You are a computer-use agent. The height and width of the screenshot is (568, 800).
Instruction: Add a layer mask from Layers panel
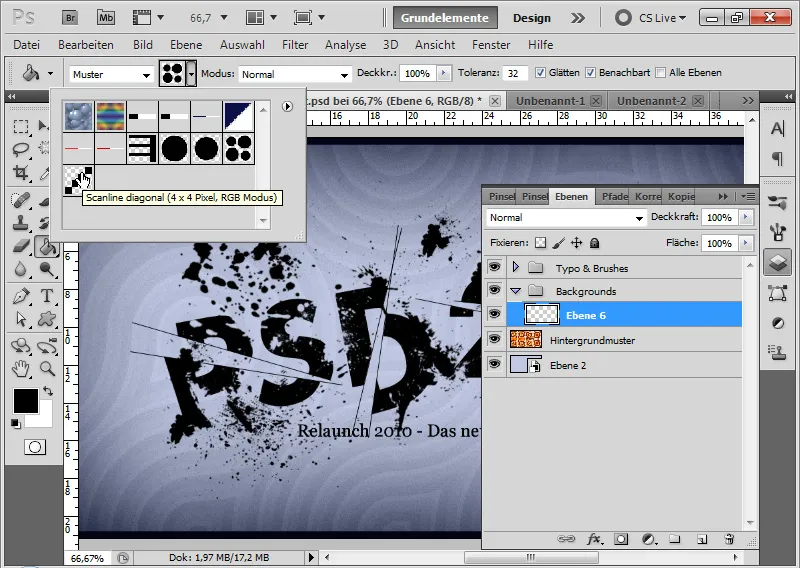(621, 539)
